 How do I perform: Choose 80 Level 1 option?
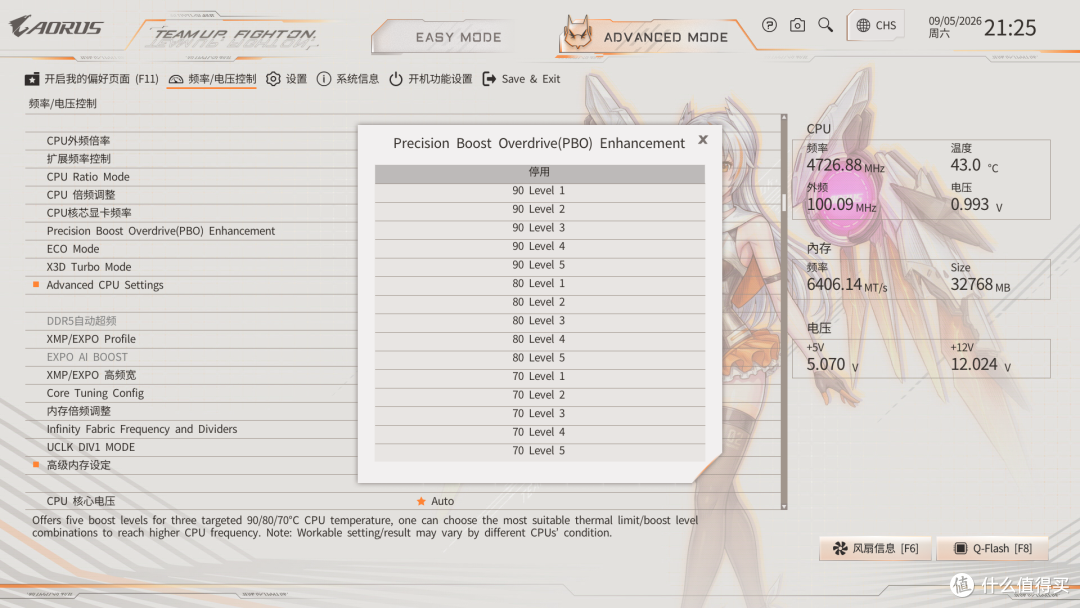click(539, 284)
